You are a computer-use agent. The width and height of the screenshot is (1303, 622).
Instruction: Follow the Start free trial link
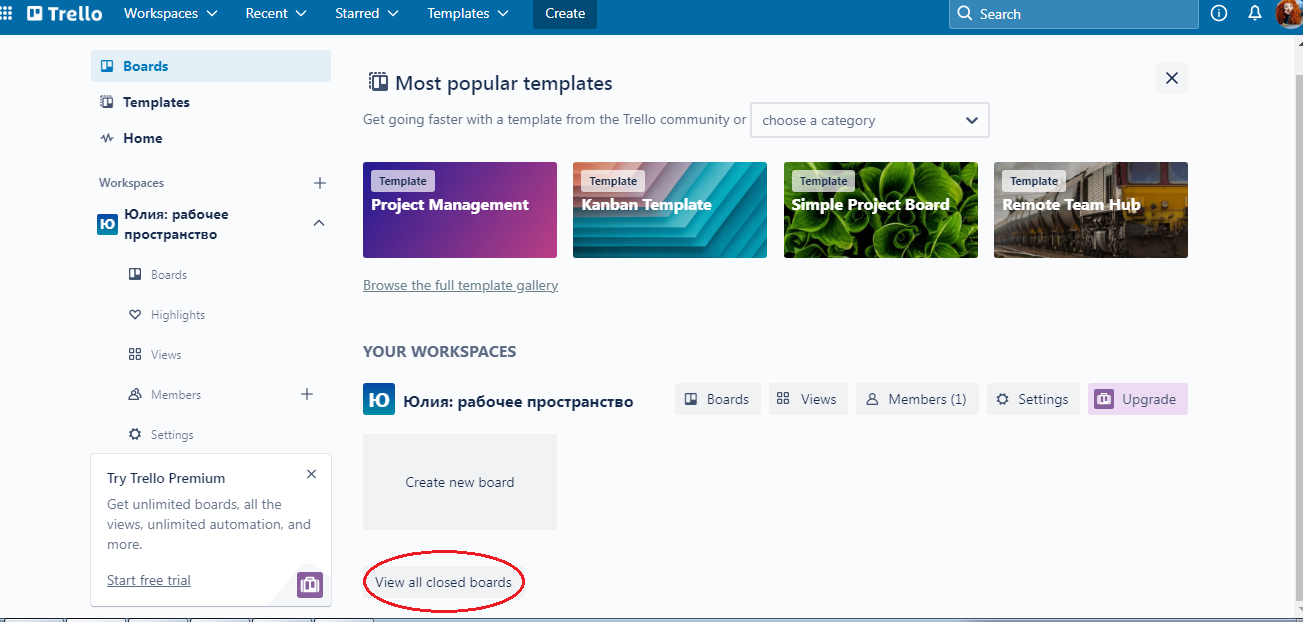149,580
